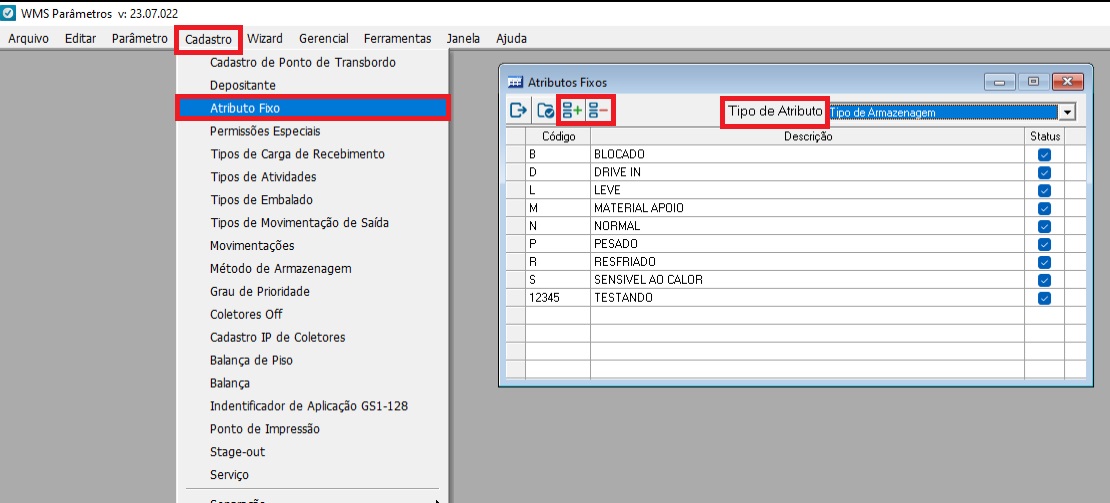Open the Gerencial menu
Viewport: 1110px width, 503px height.
pos(324,38)
